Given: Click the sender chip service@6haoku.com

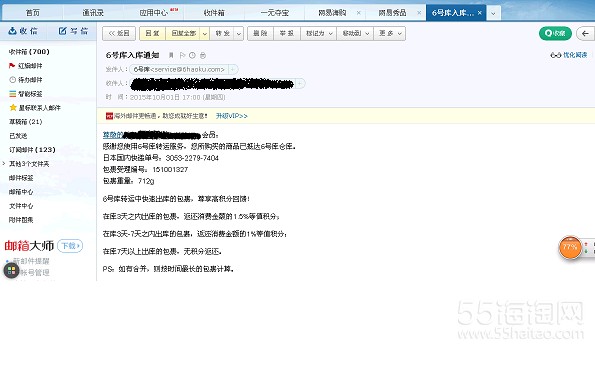Looking at the screenshot, I should pyautogui.click(x=179, y=69).
